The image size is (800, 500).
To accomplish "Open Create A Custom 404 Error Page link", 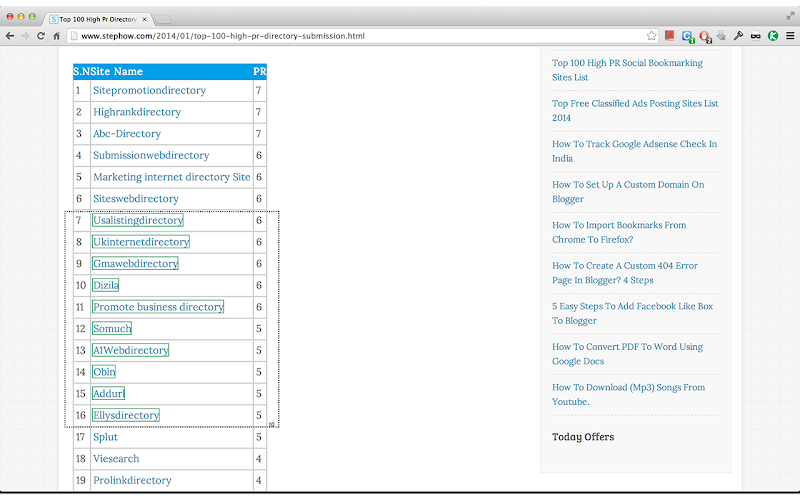I will point(624,273).
